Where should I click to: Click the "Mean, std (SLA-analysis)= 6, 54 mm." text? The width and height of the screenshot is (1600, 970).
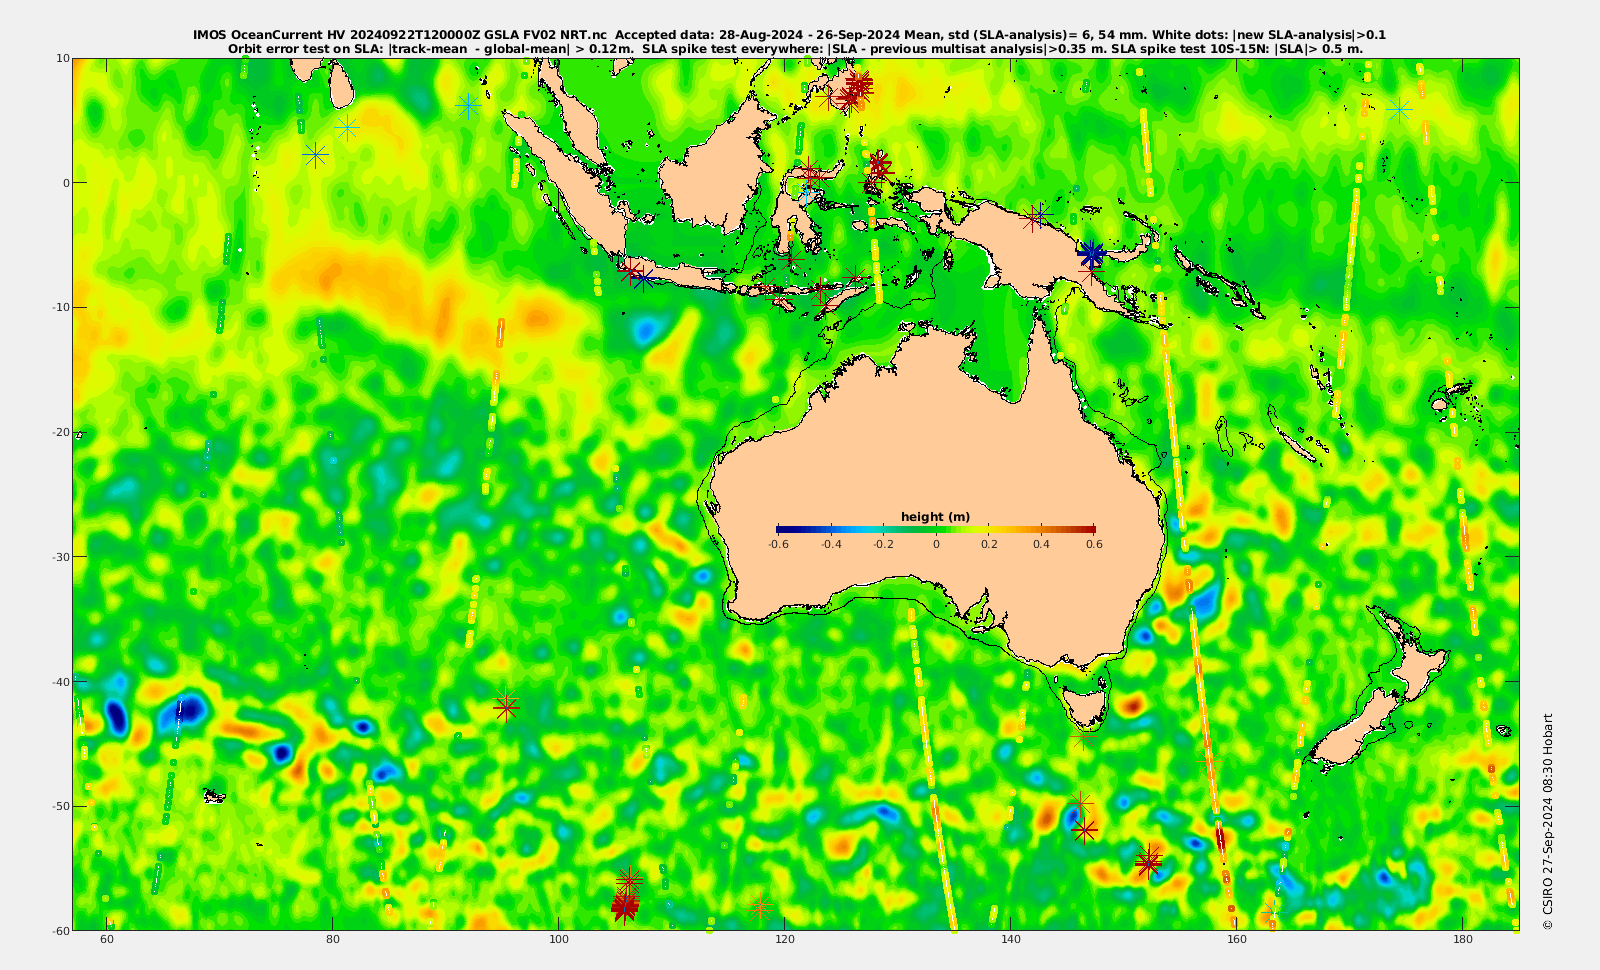pos(1026,35)
